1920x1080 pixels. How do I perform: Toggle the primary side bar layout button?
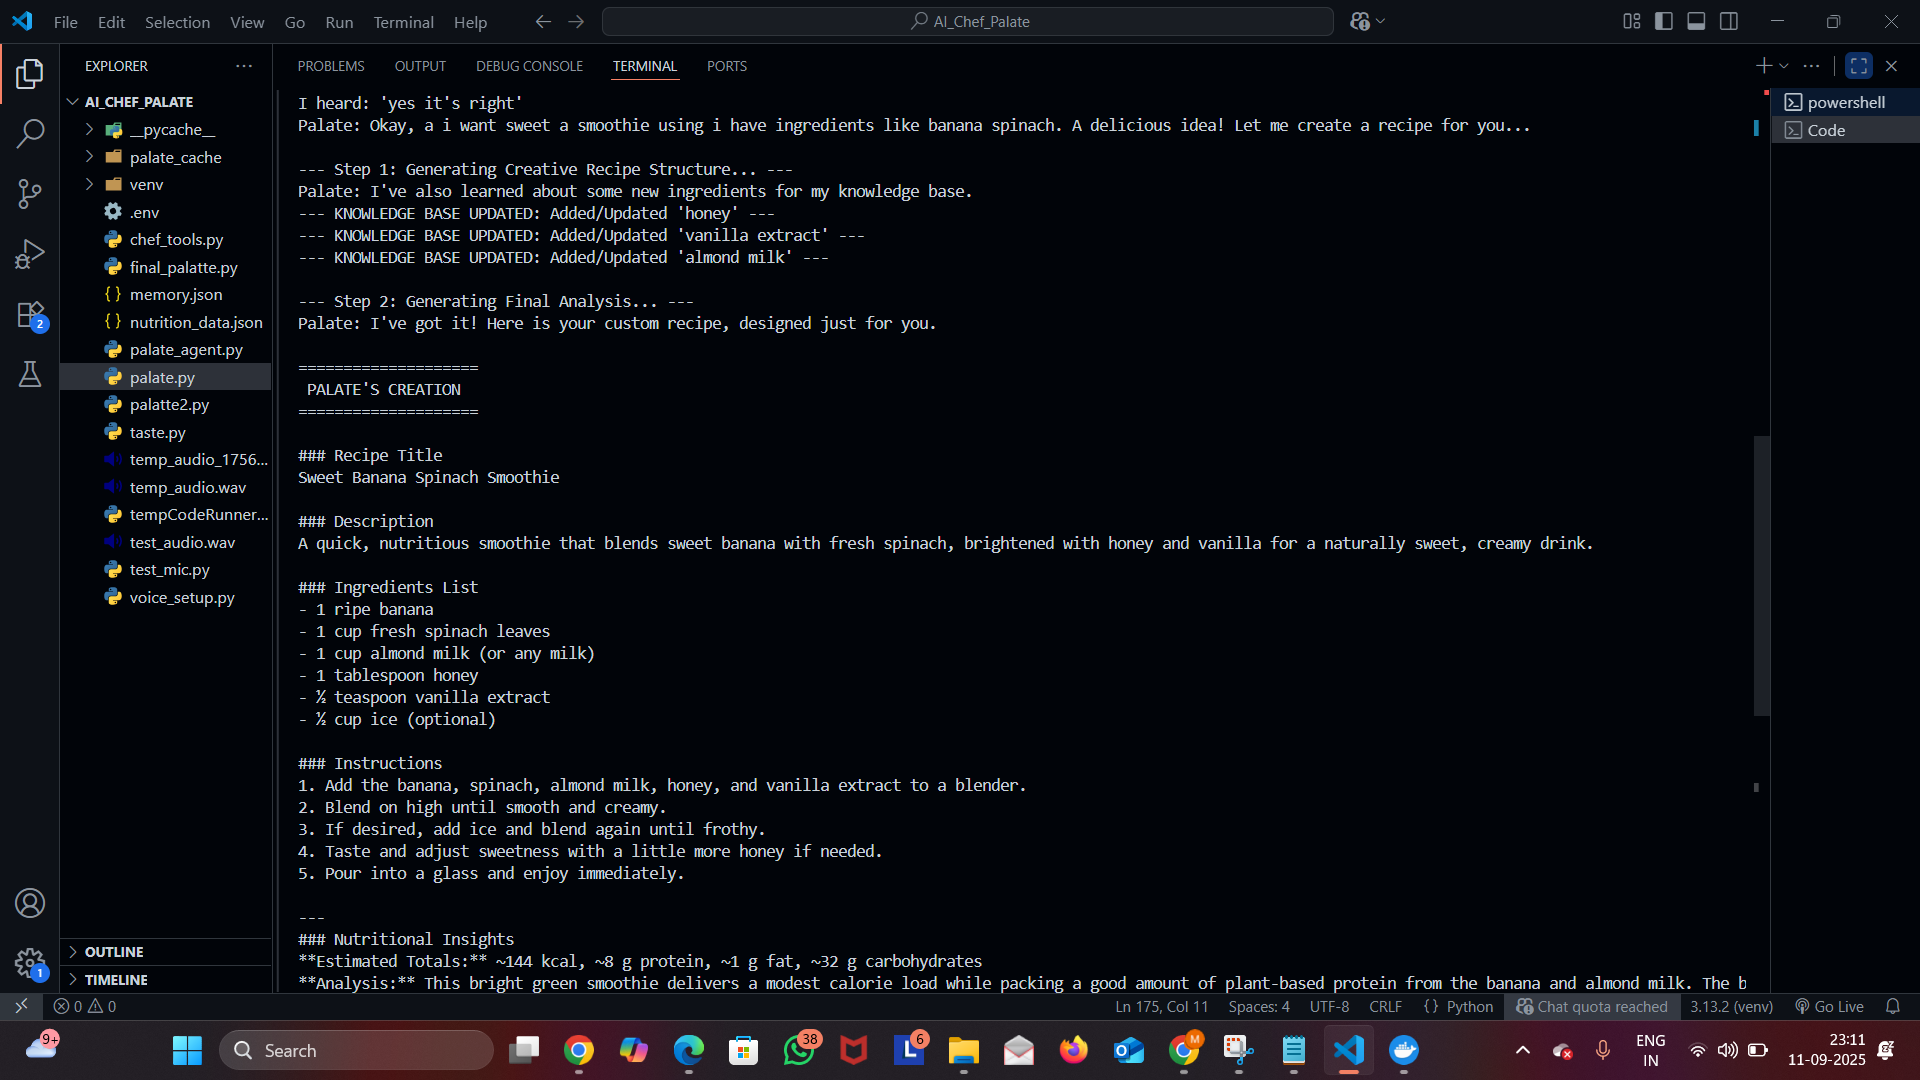tap(1664, 21)
